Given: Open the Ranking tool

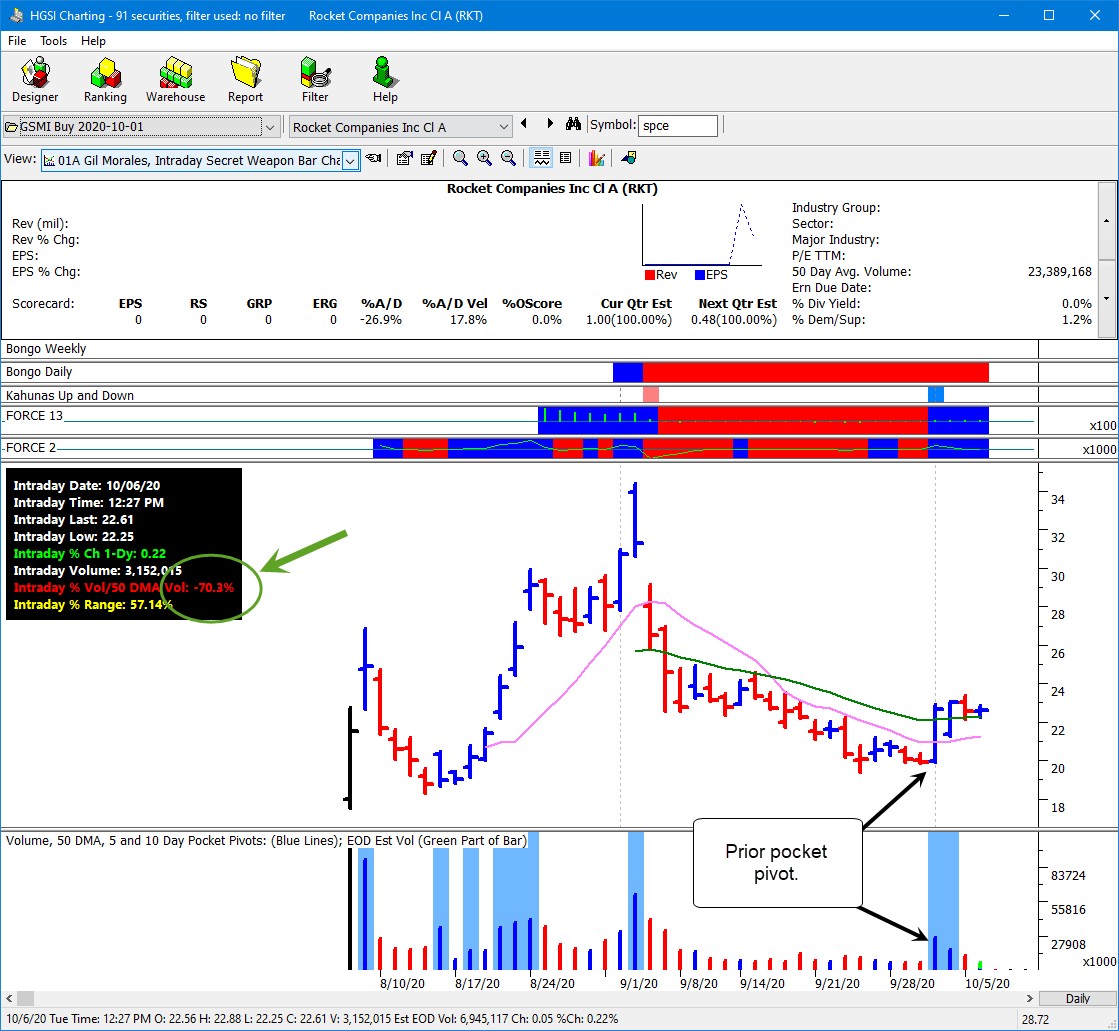Looking at the screenshot, I should coord(105,80).
